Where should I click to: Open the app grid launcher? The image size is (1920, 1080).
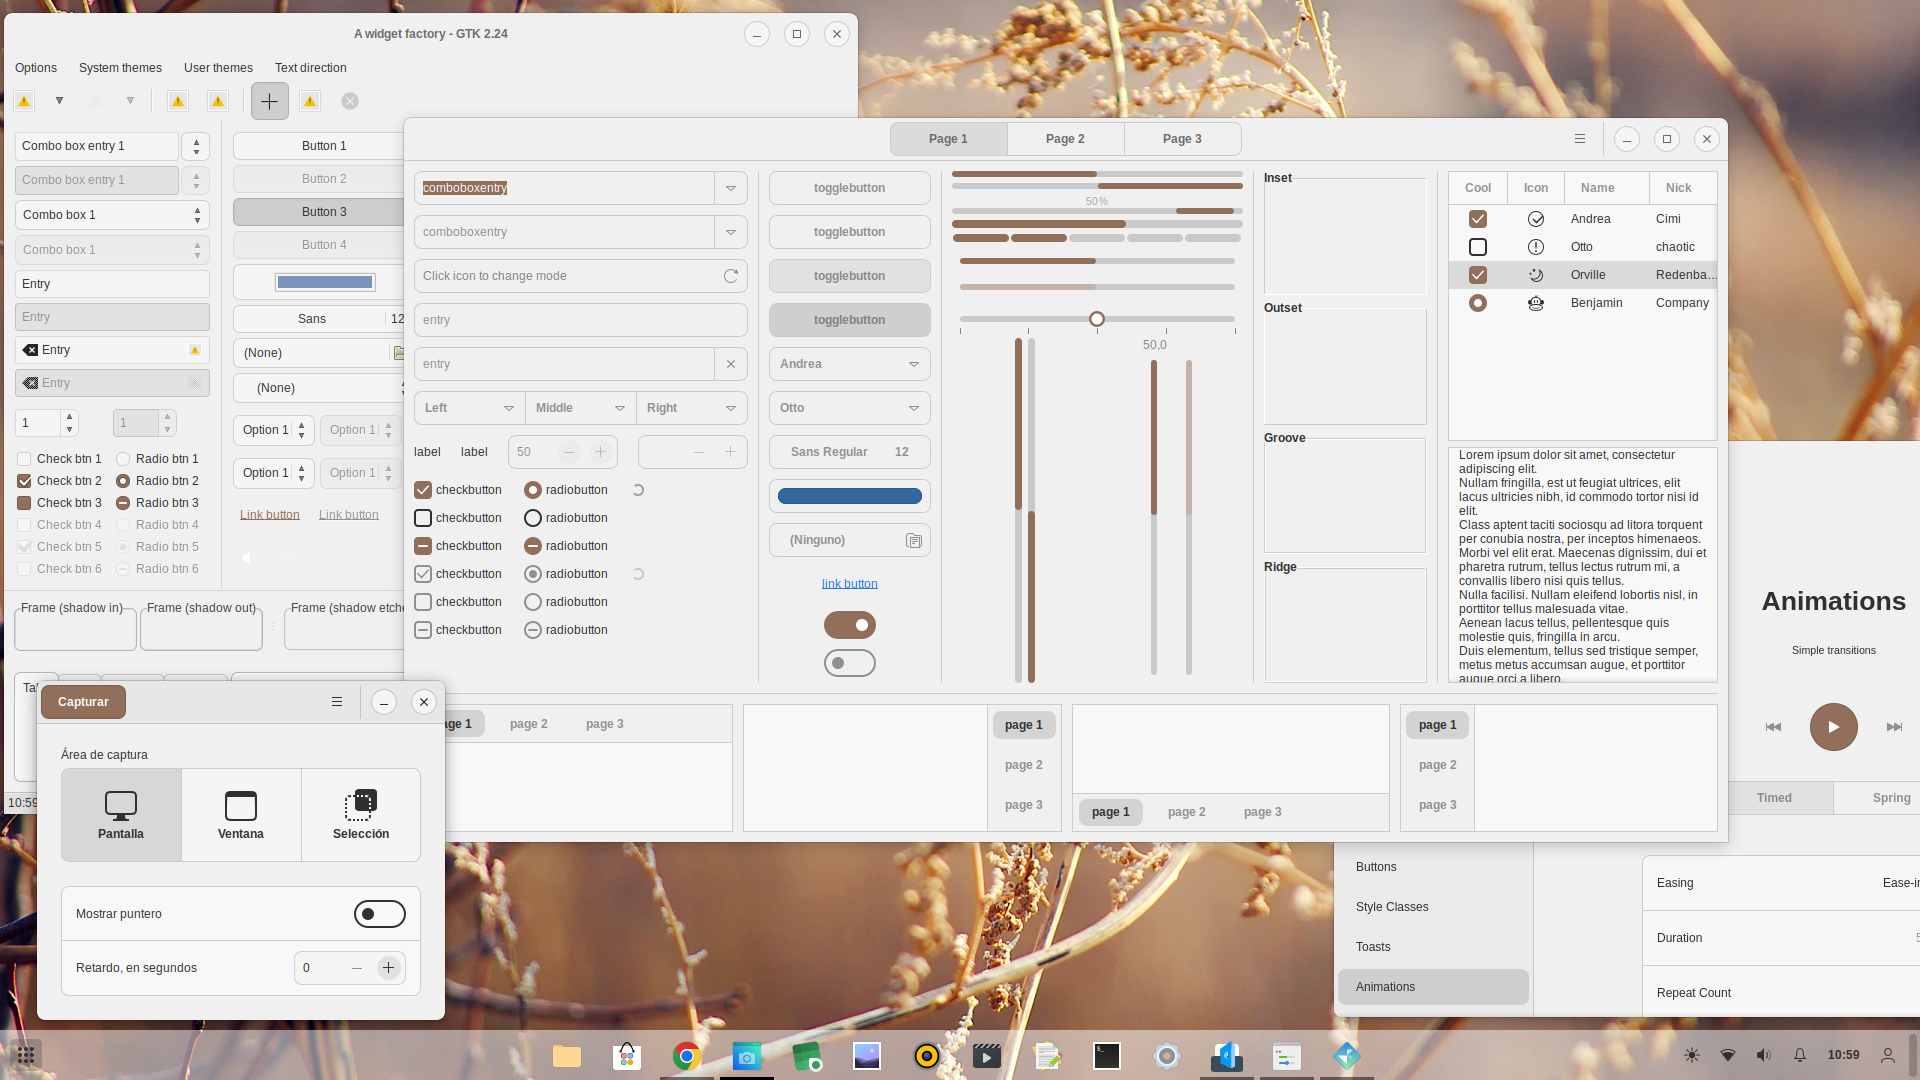click(26, 1055)
